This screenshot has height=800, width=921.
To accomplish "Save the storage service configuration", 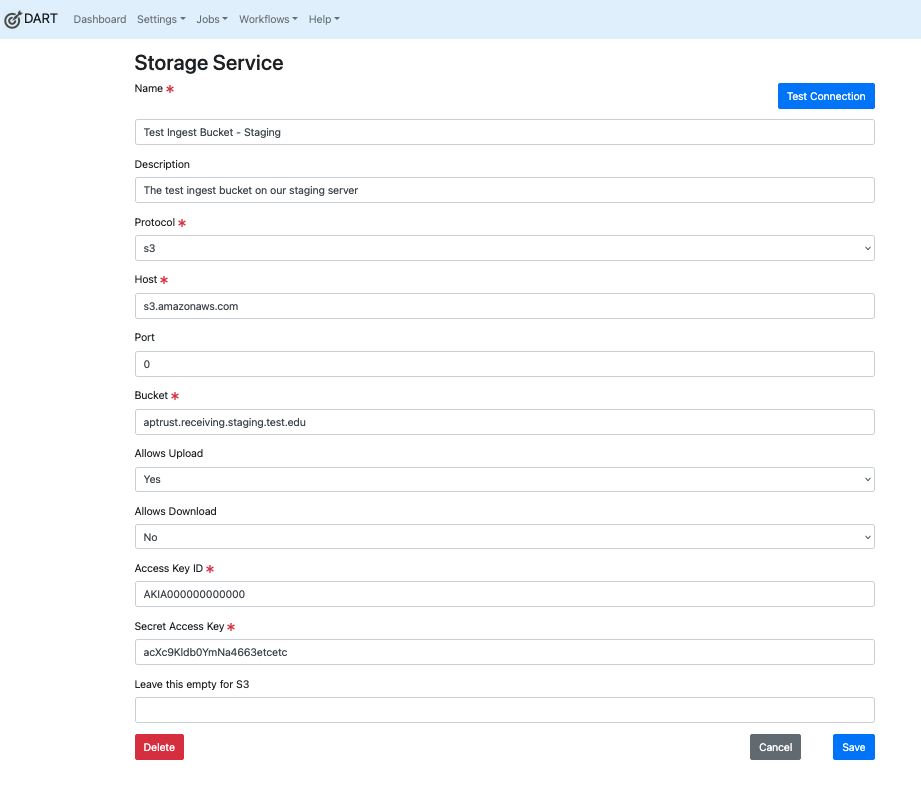I will click(x=853, y=747).
